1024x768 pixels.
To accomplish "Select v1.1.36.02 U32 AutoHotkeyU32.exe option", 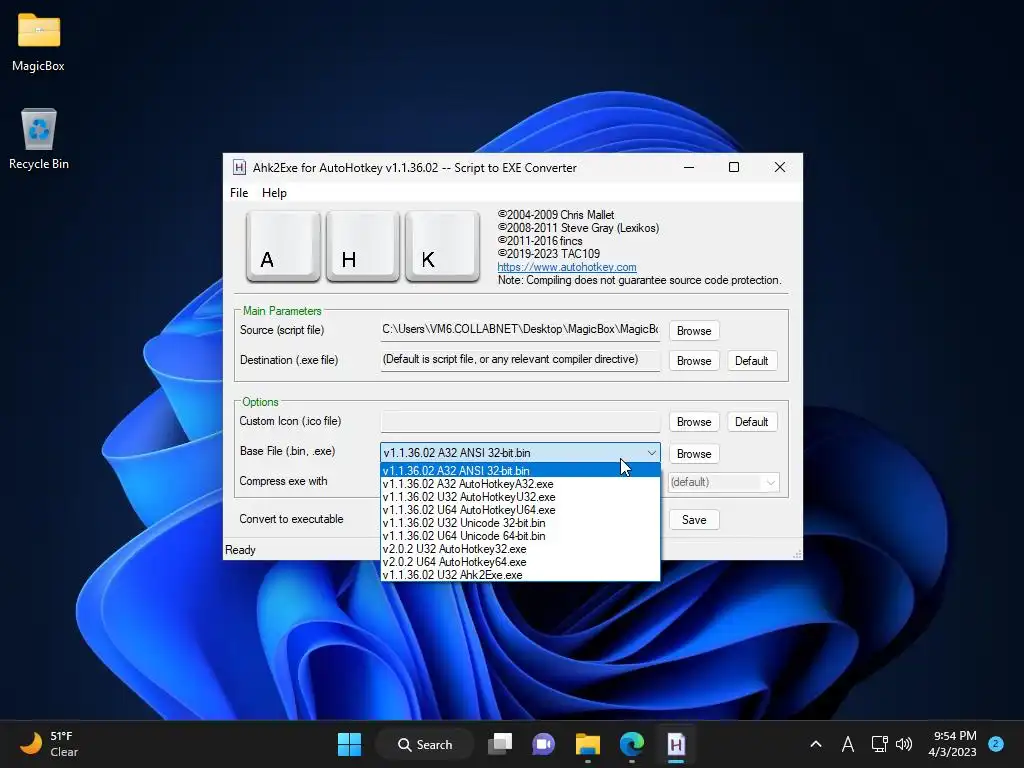I will [x=520, y=497].
